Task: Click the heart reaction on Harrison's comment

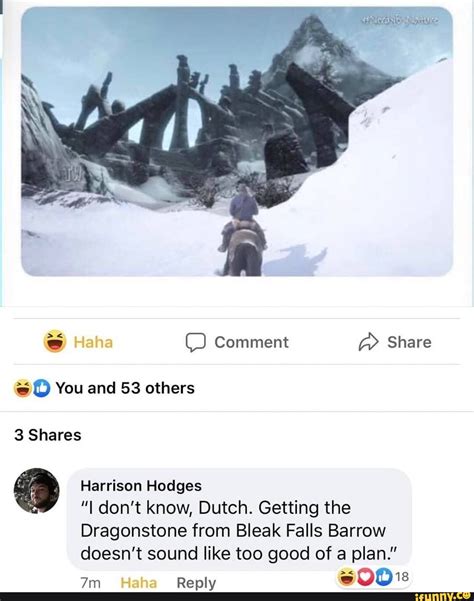Action: [365, 577]
